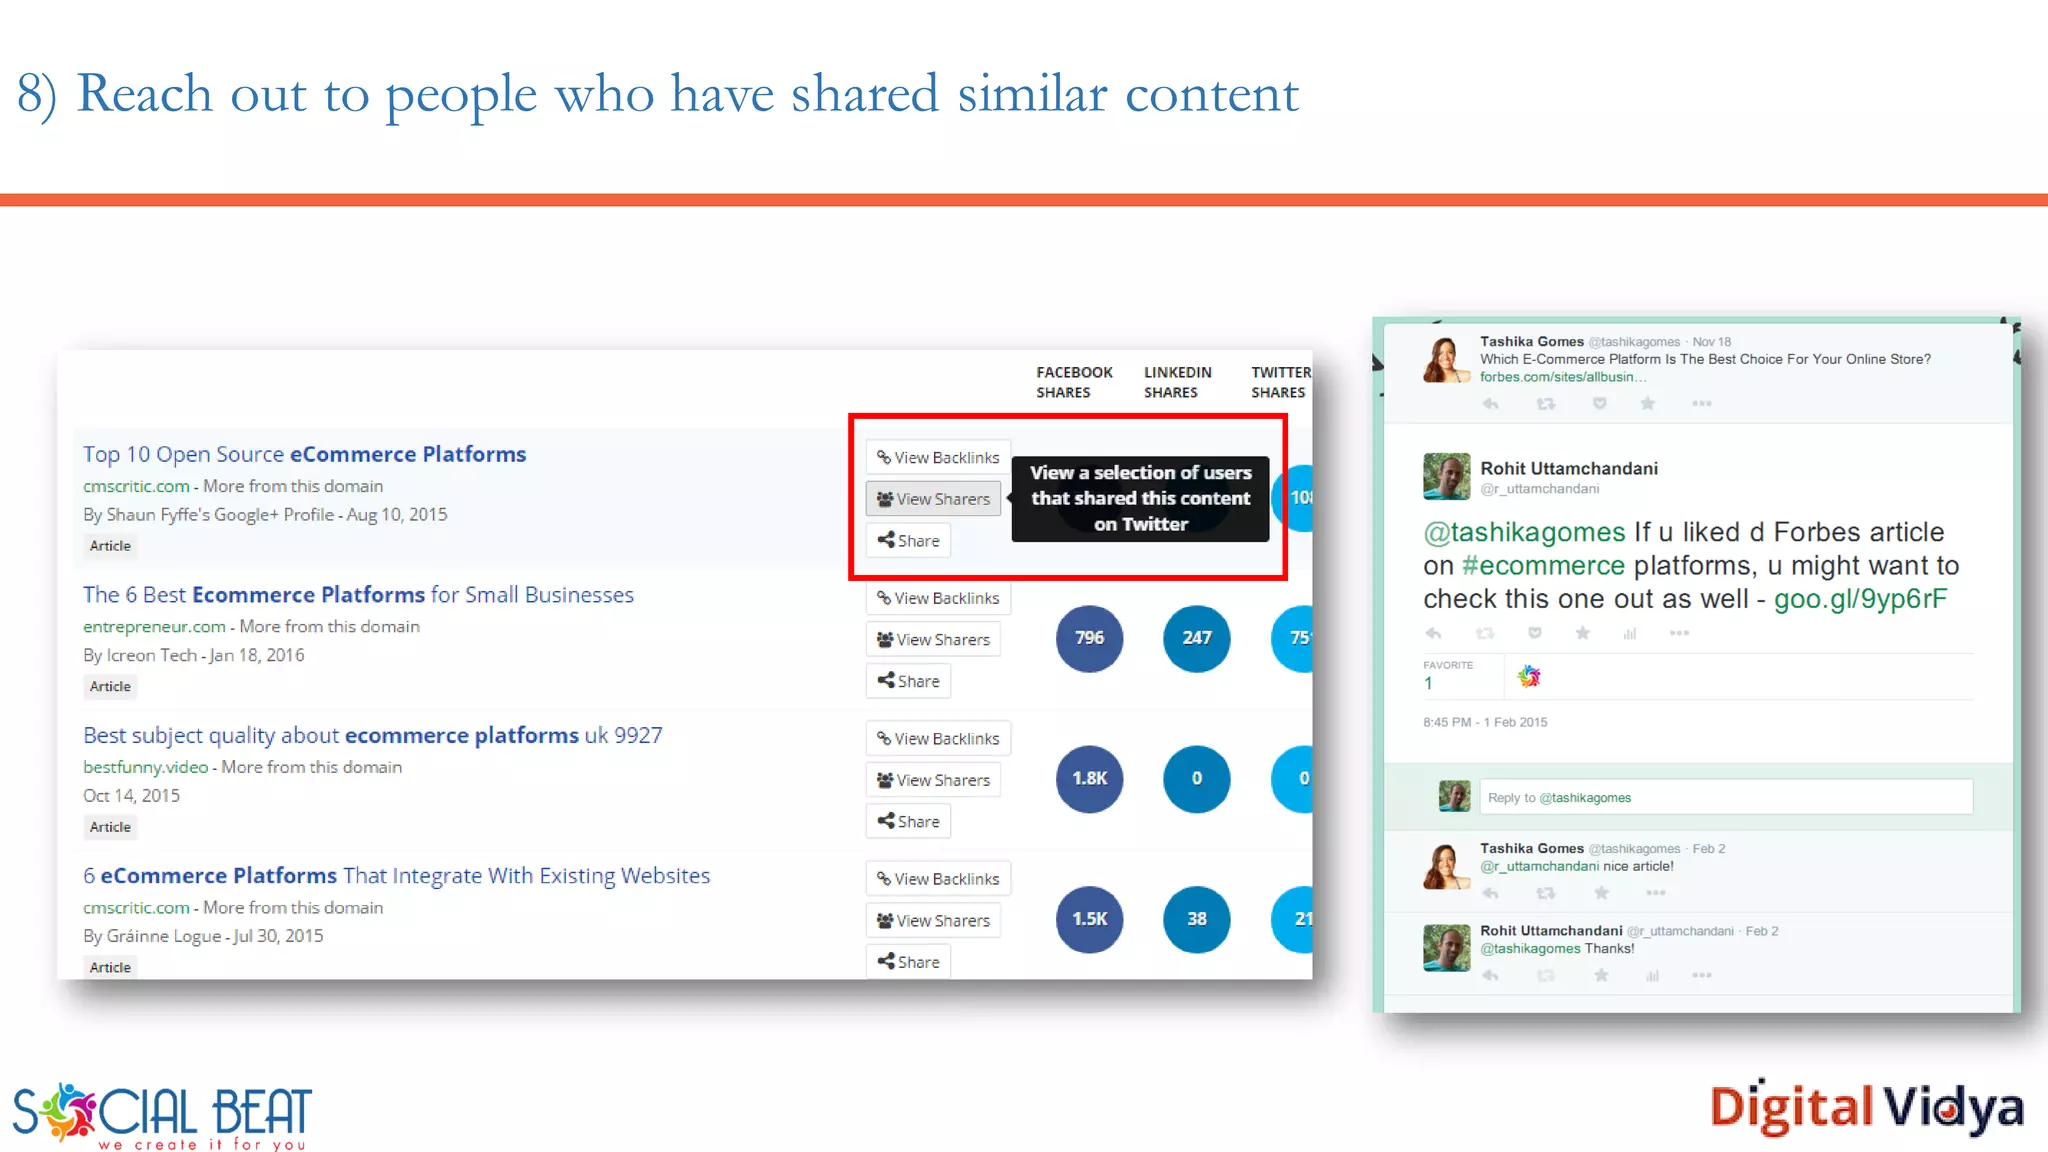Click Tashika Gomes avatar on Feb 2 reply

click(x=1446, y=866)
